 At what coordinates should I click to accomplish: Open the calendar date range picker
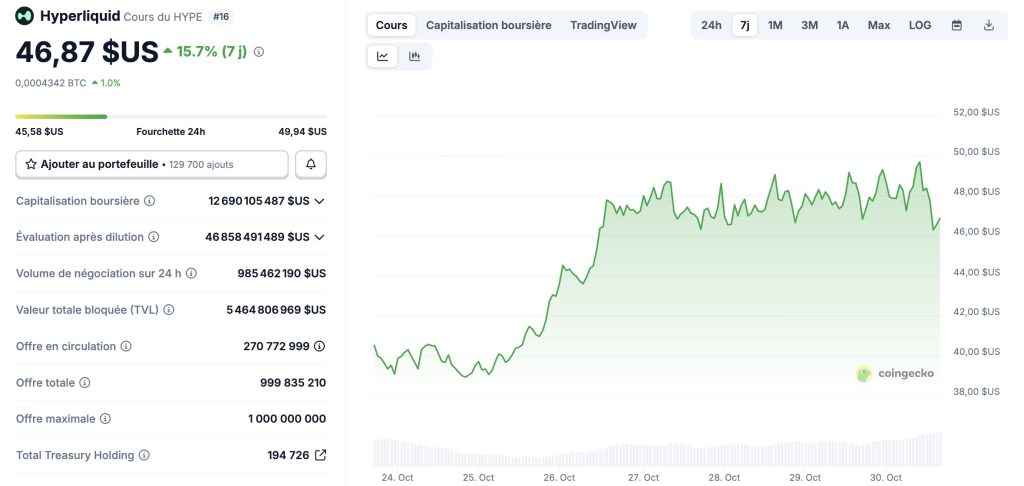[x=956, y=25]
